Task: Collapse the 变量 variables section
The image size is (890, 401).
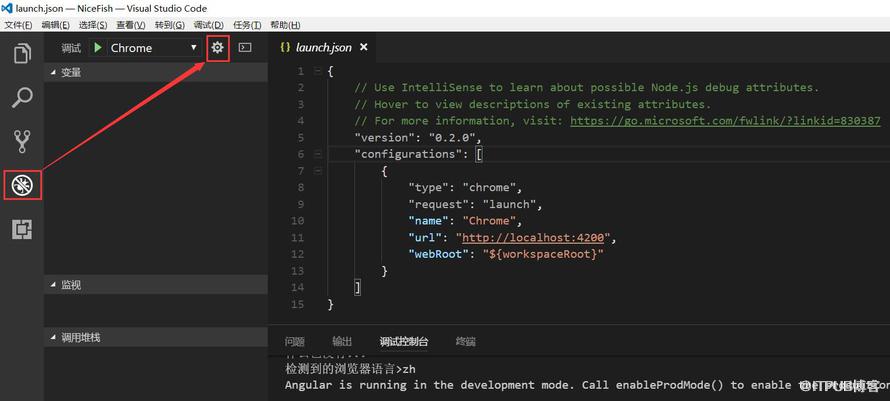Action: click(x=53, y=73)
